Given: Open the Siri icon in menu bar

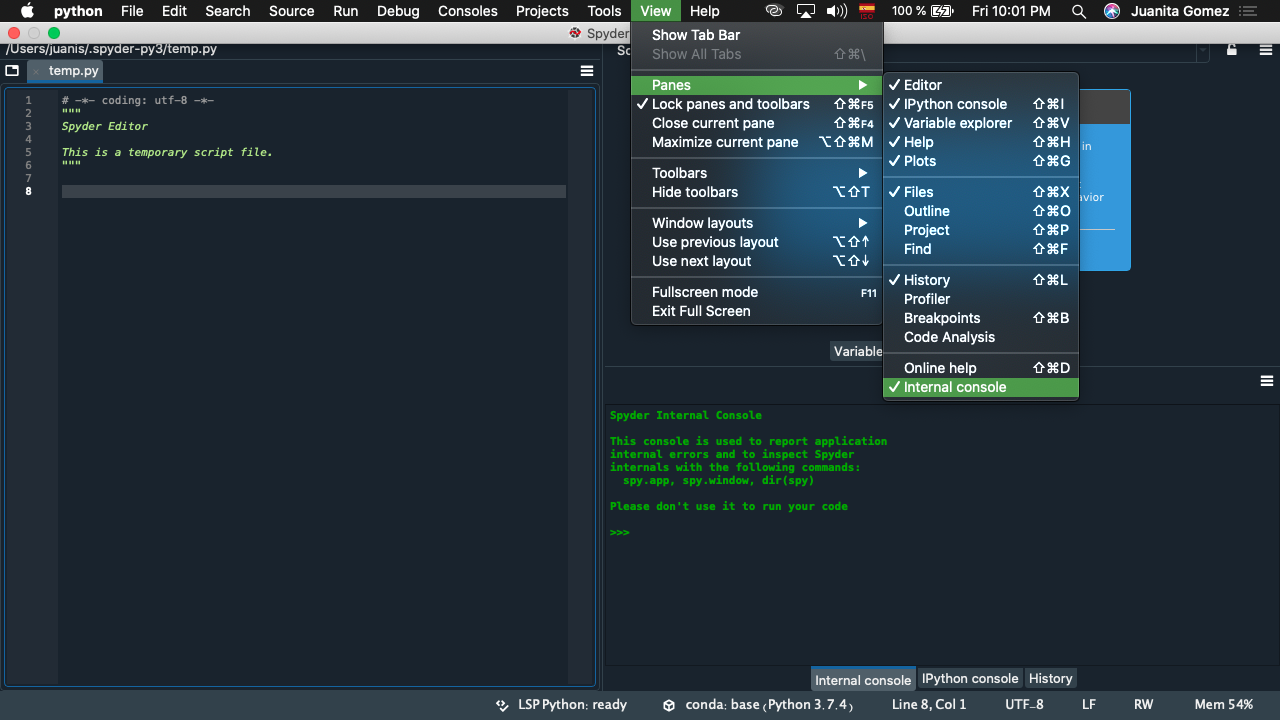Looking at the screenshot, I should (1112, 11).
